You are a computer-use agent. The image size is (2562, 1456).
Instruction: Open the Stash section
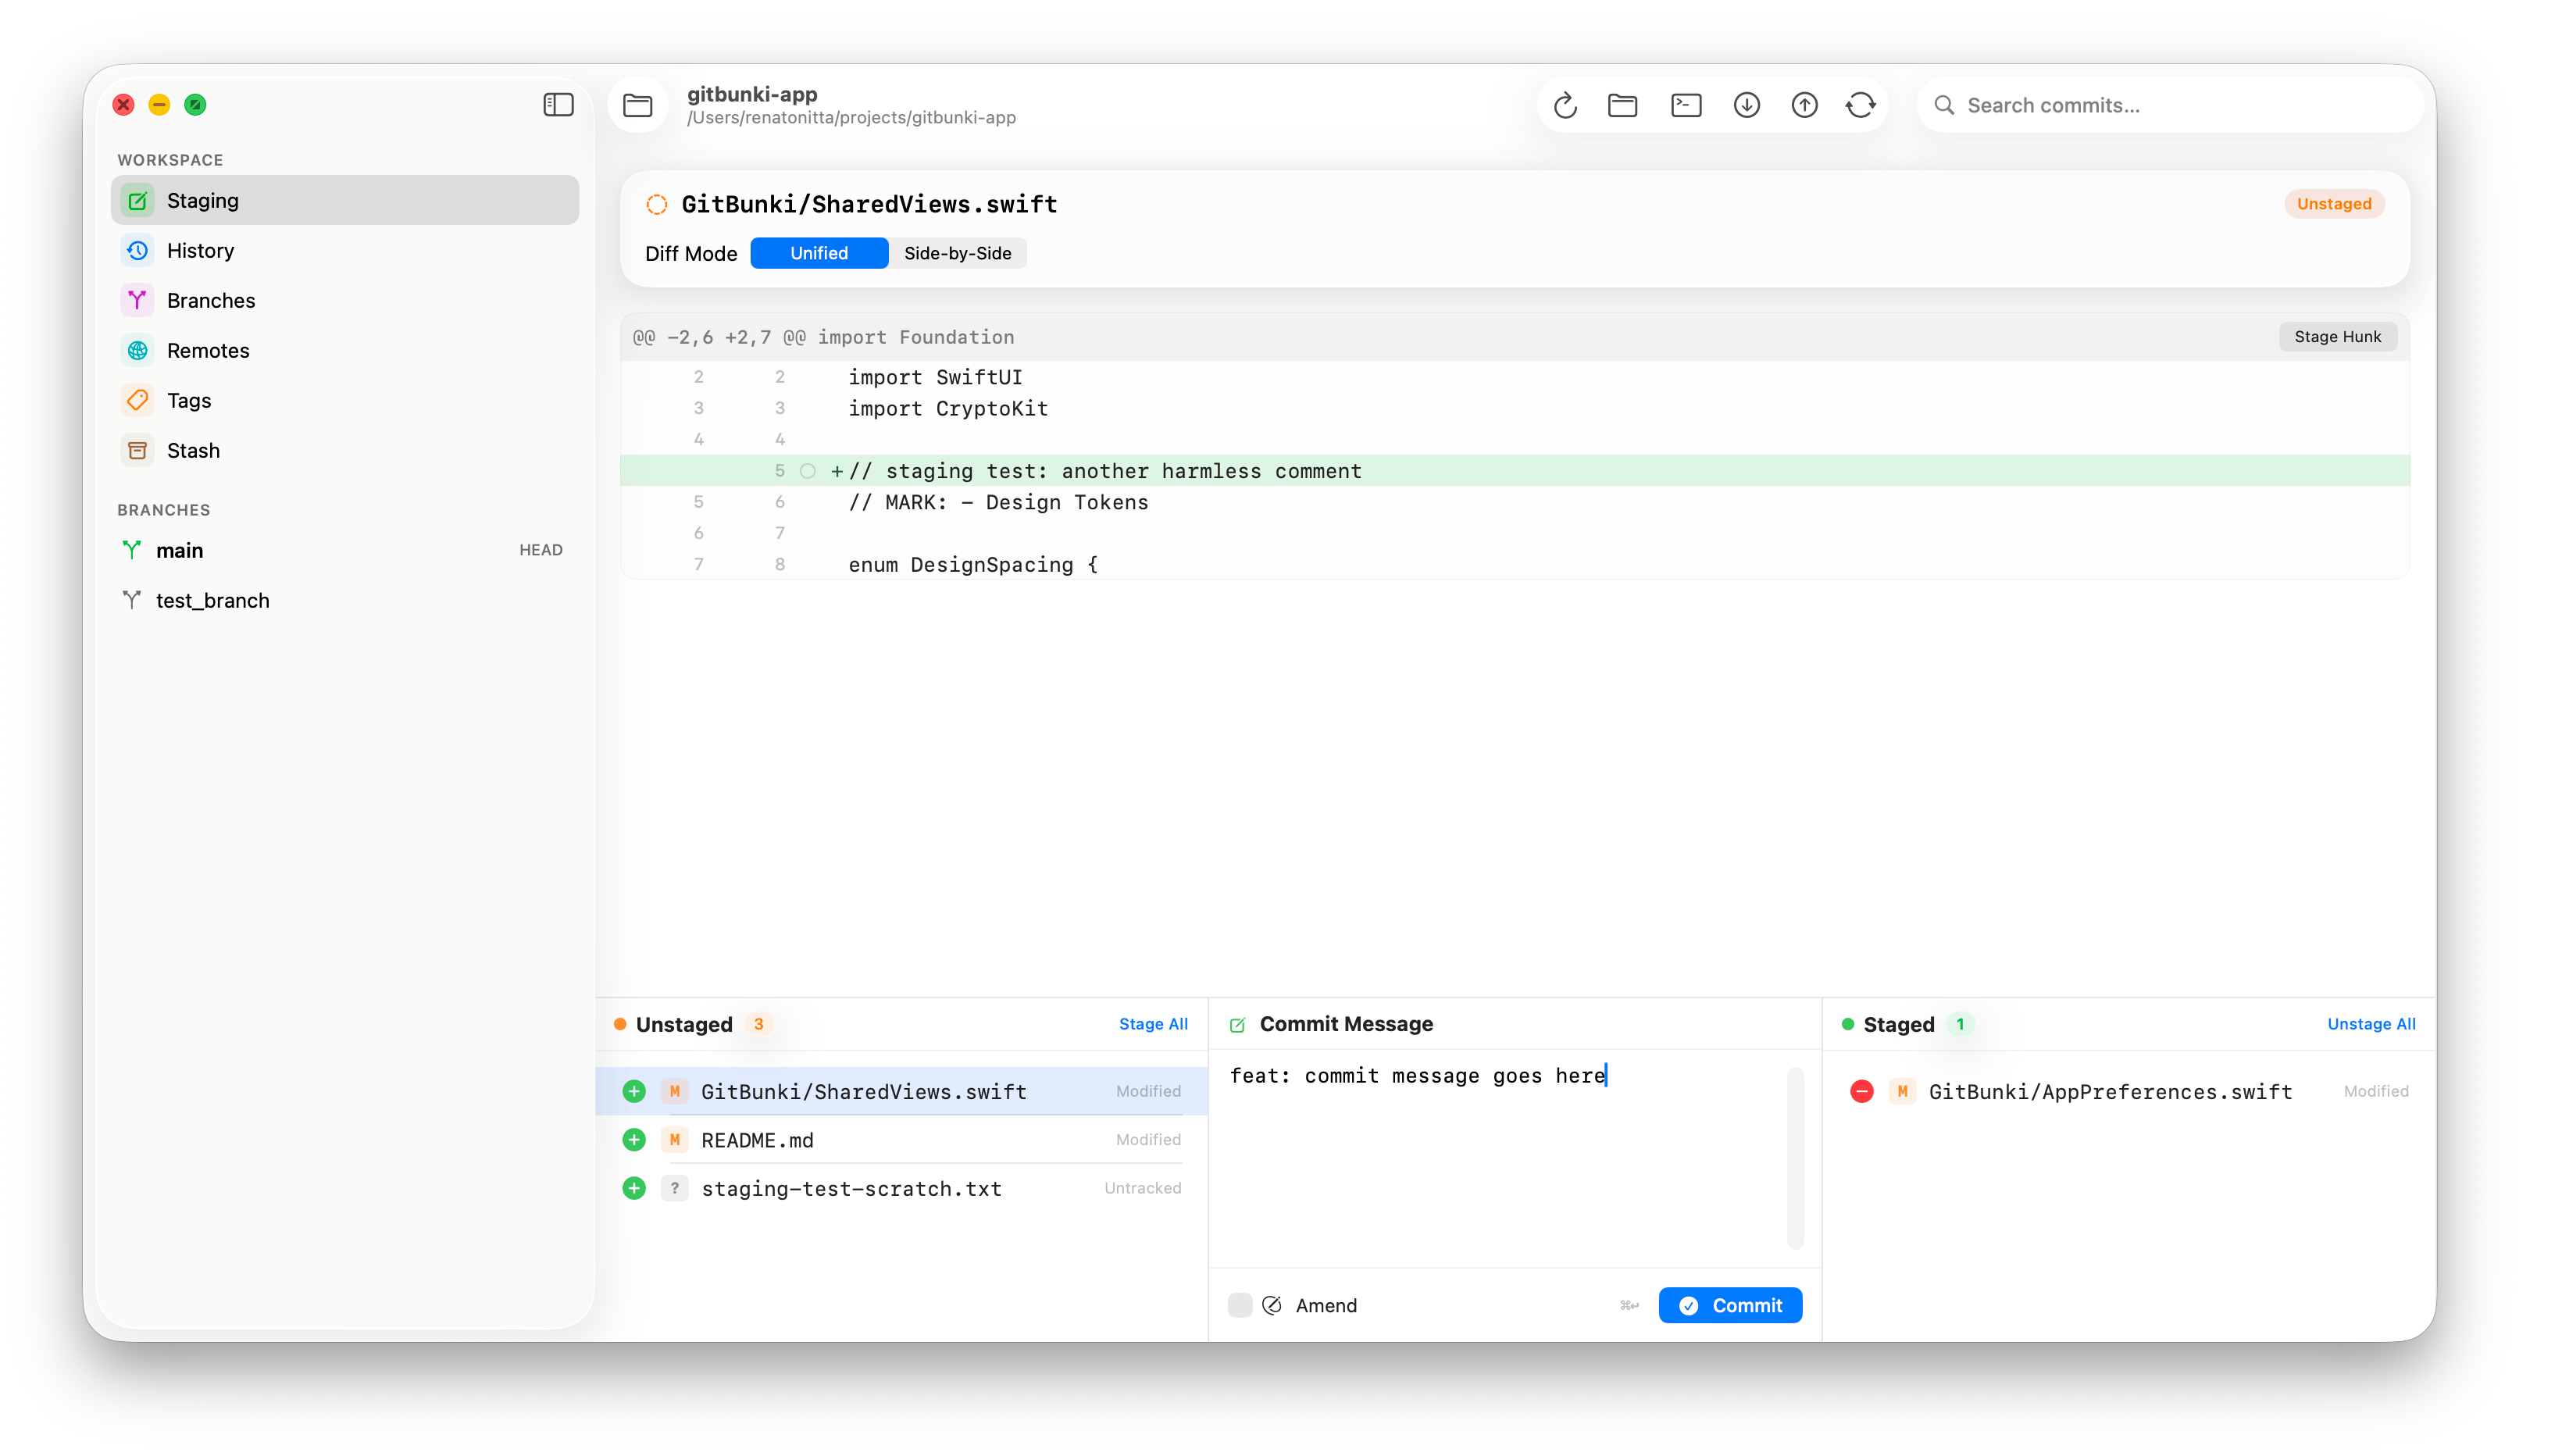click(x=345, y=451)
